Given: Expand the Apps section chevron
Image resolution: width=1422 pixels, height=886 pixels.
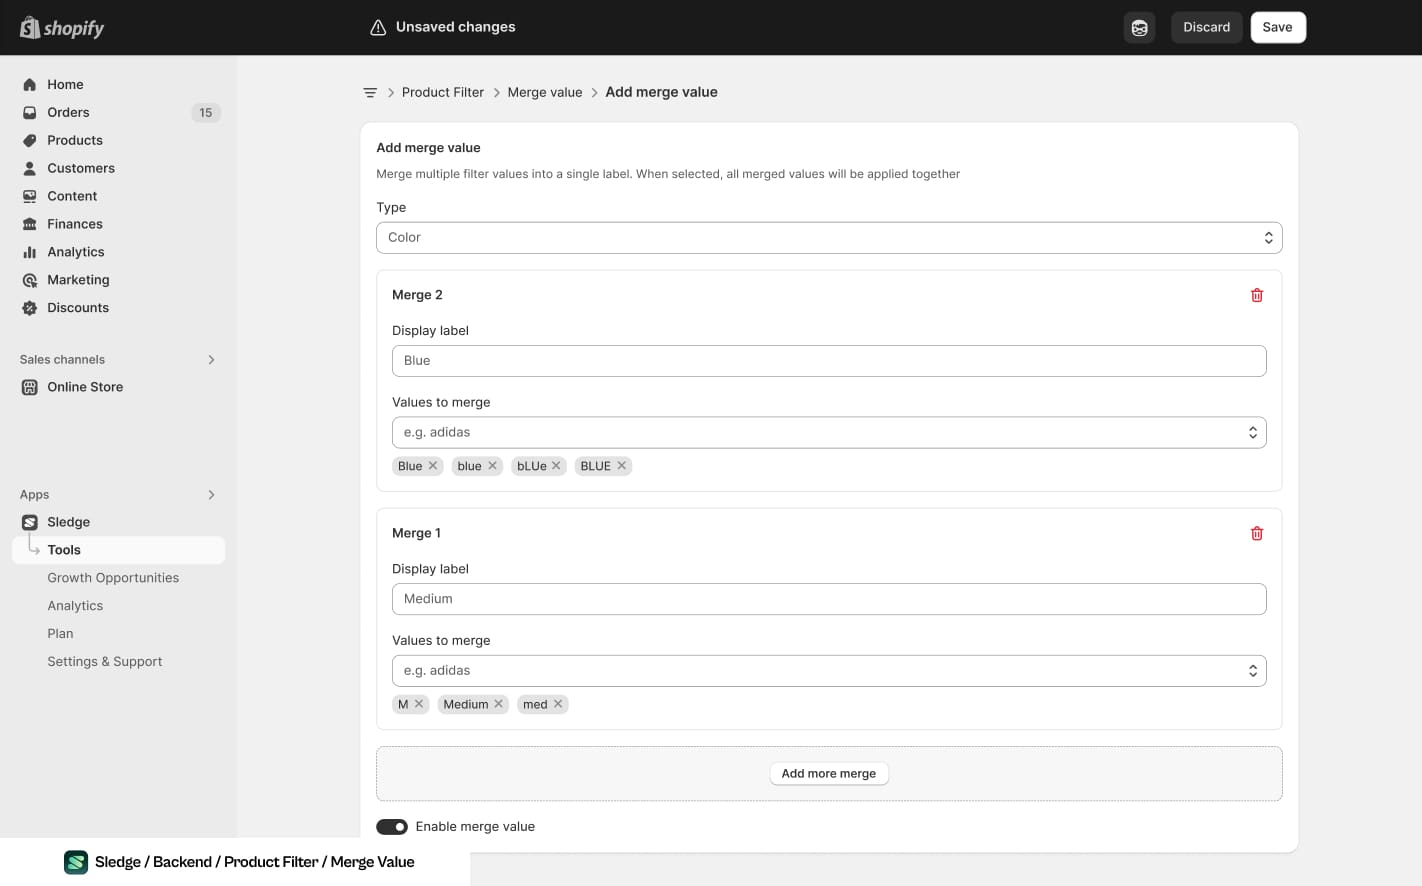Looking at the screenshot, I should [211, 495].
